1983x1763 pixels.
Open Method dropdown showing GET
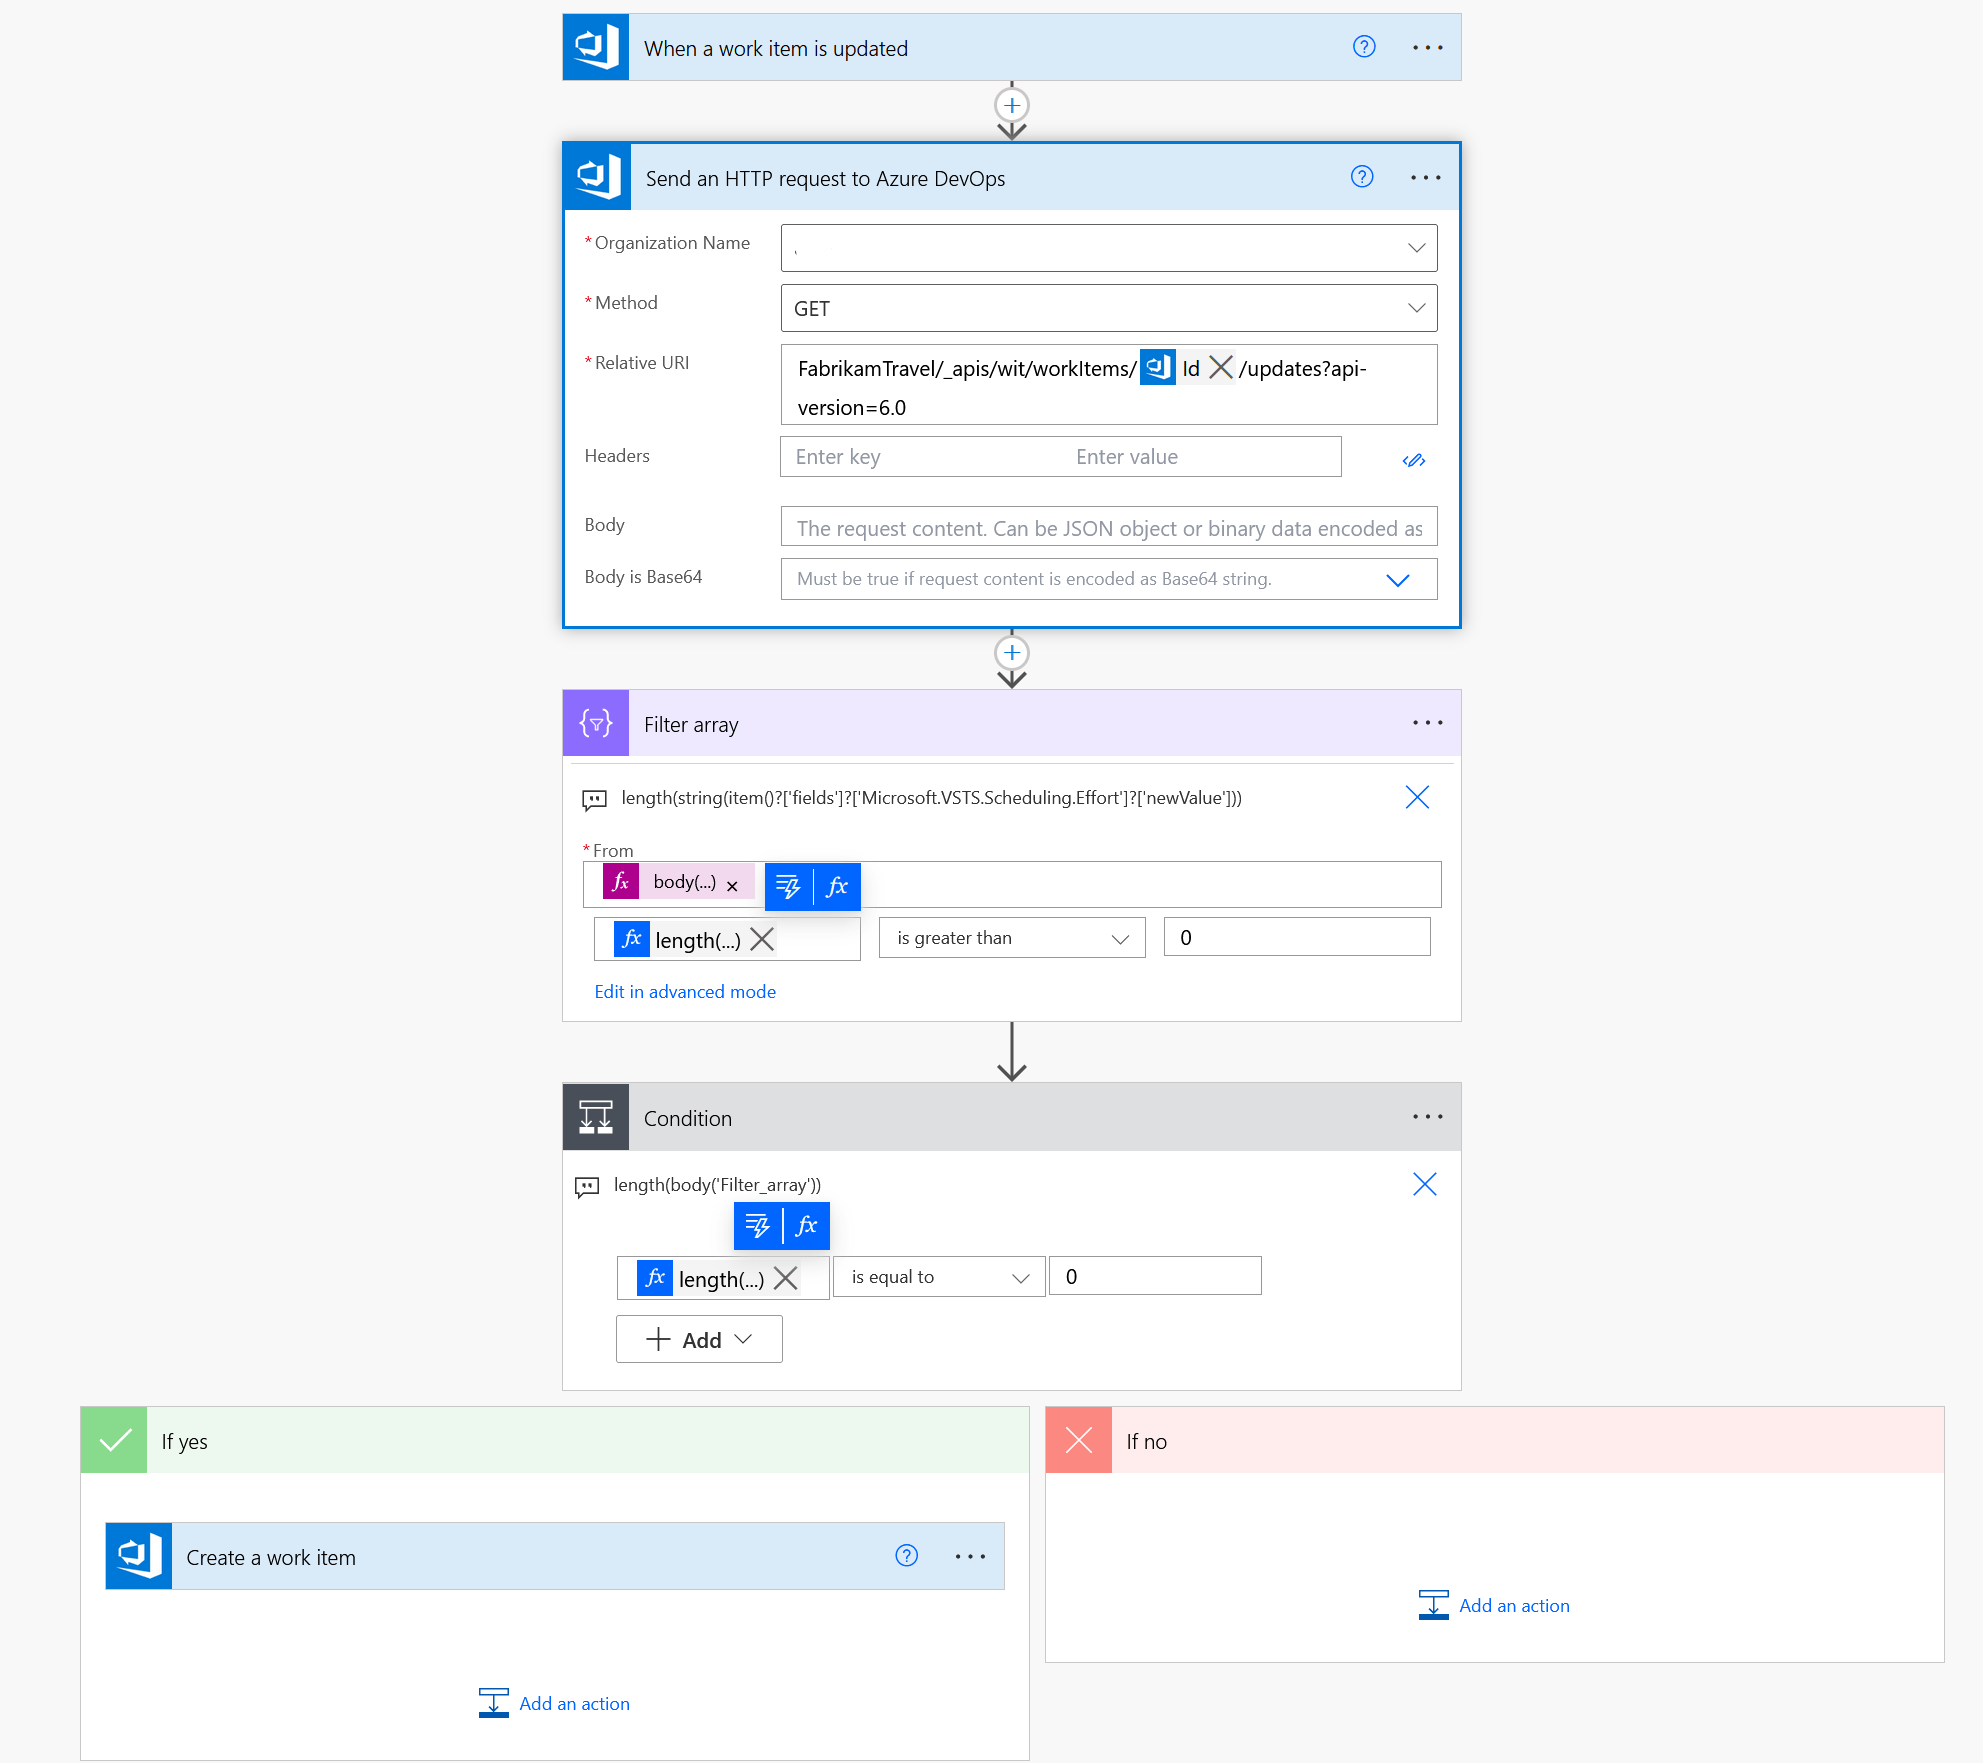click(1416, 308)
